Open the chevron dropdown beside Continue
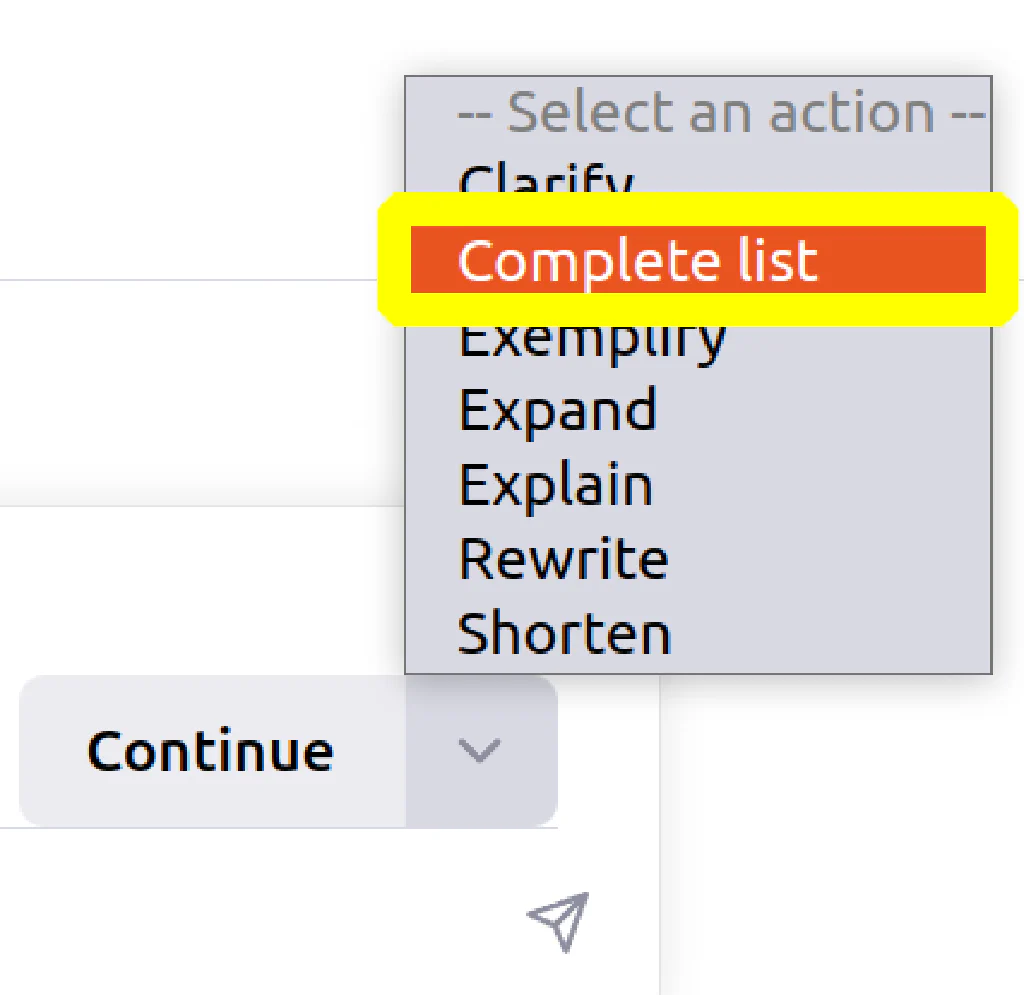Screen dimensions: 1024x995 pyautogui.click(x=481, y=751)
